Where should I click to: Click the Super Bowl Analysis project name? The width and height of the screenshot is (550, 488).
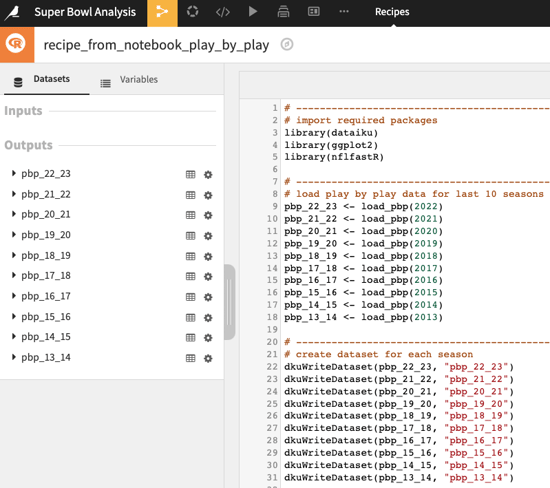[x=85, y=12]
